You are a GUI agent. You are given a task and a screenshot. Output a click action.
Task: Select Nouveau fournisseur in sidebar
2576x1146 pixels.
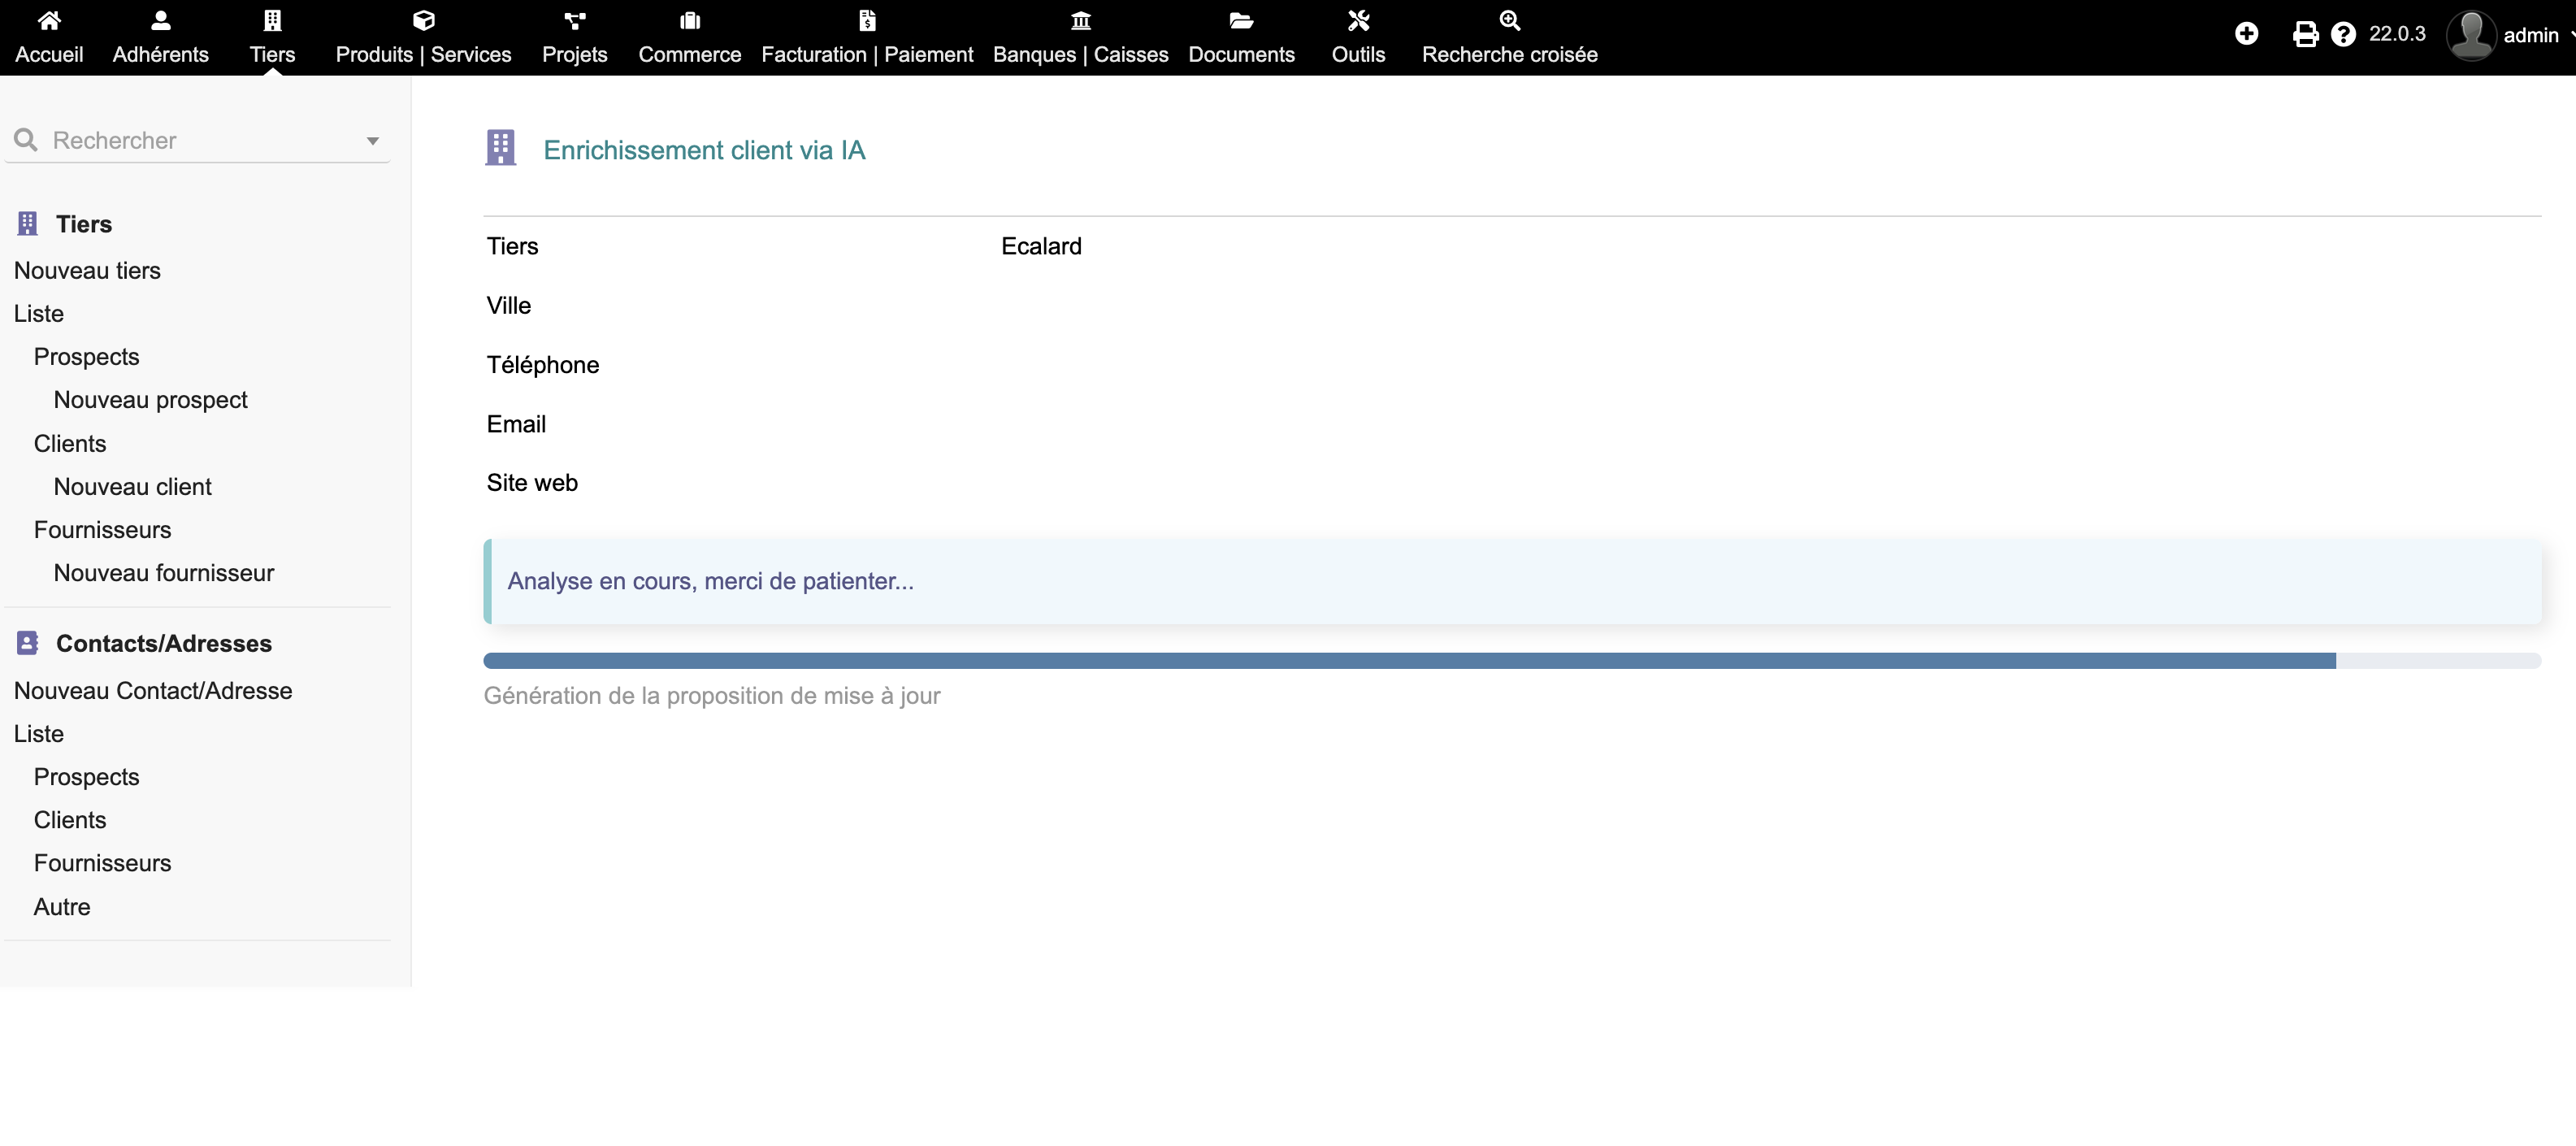[x=163, y=572]
